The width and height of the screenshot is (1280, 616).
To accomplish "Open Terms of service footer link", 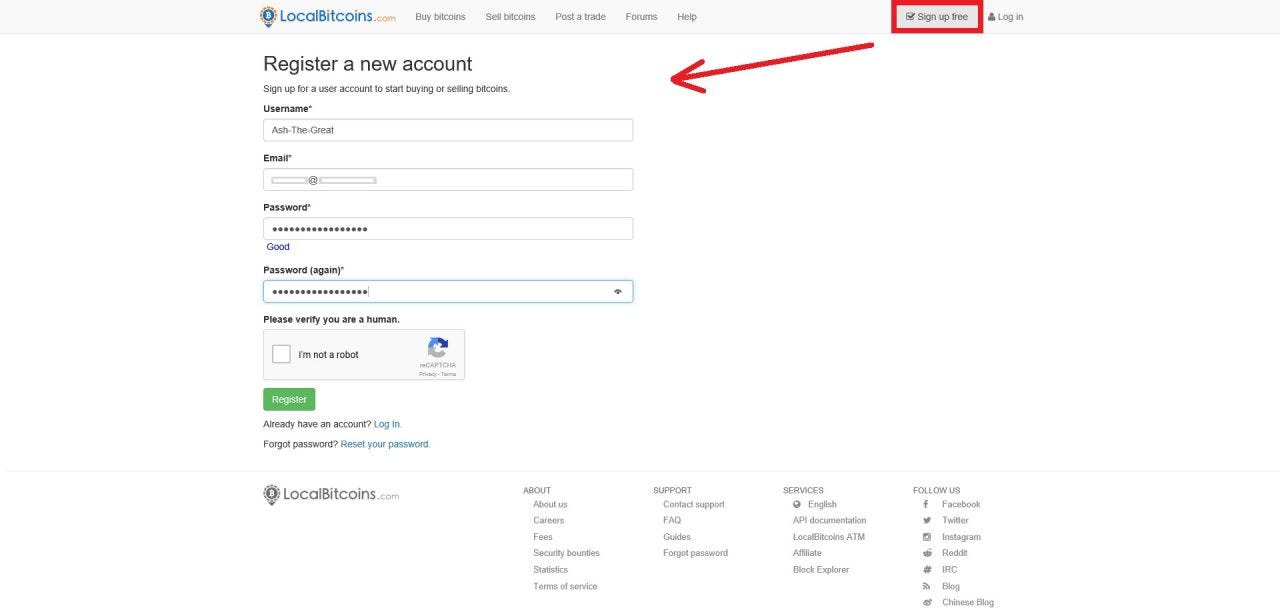I will click(565, 586).
